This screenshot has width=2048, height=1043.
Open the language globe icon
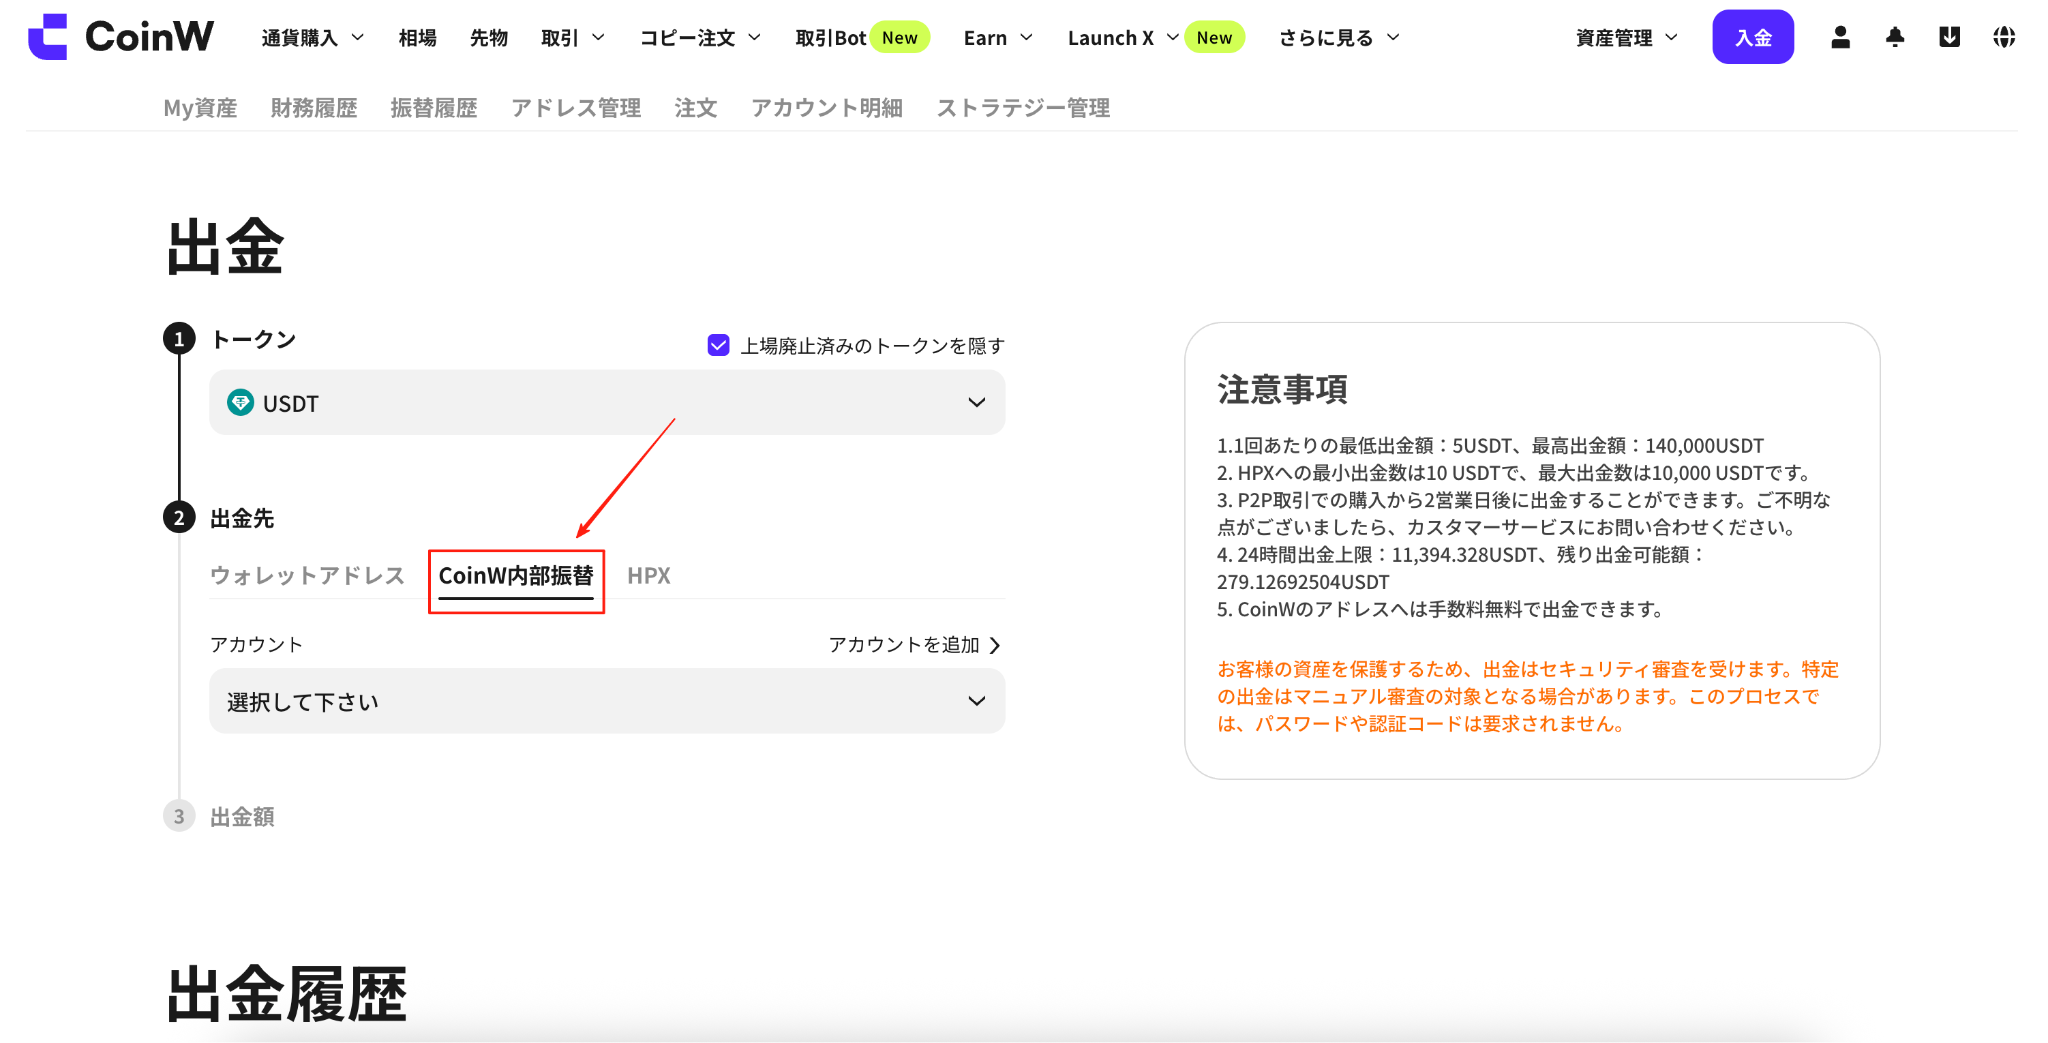pos(2004,37)
